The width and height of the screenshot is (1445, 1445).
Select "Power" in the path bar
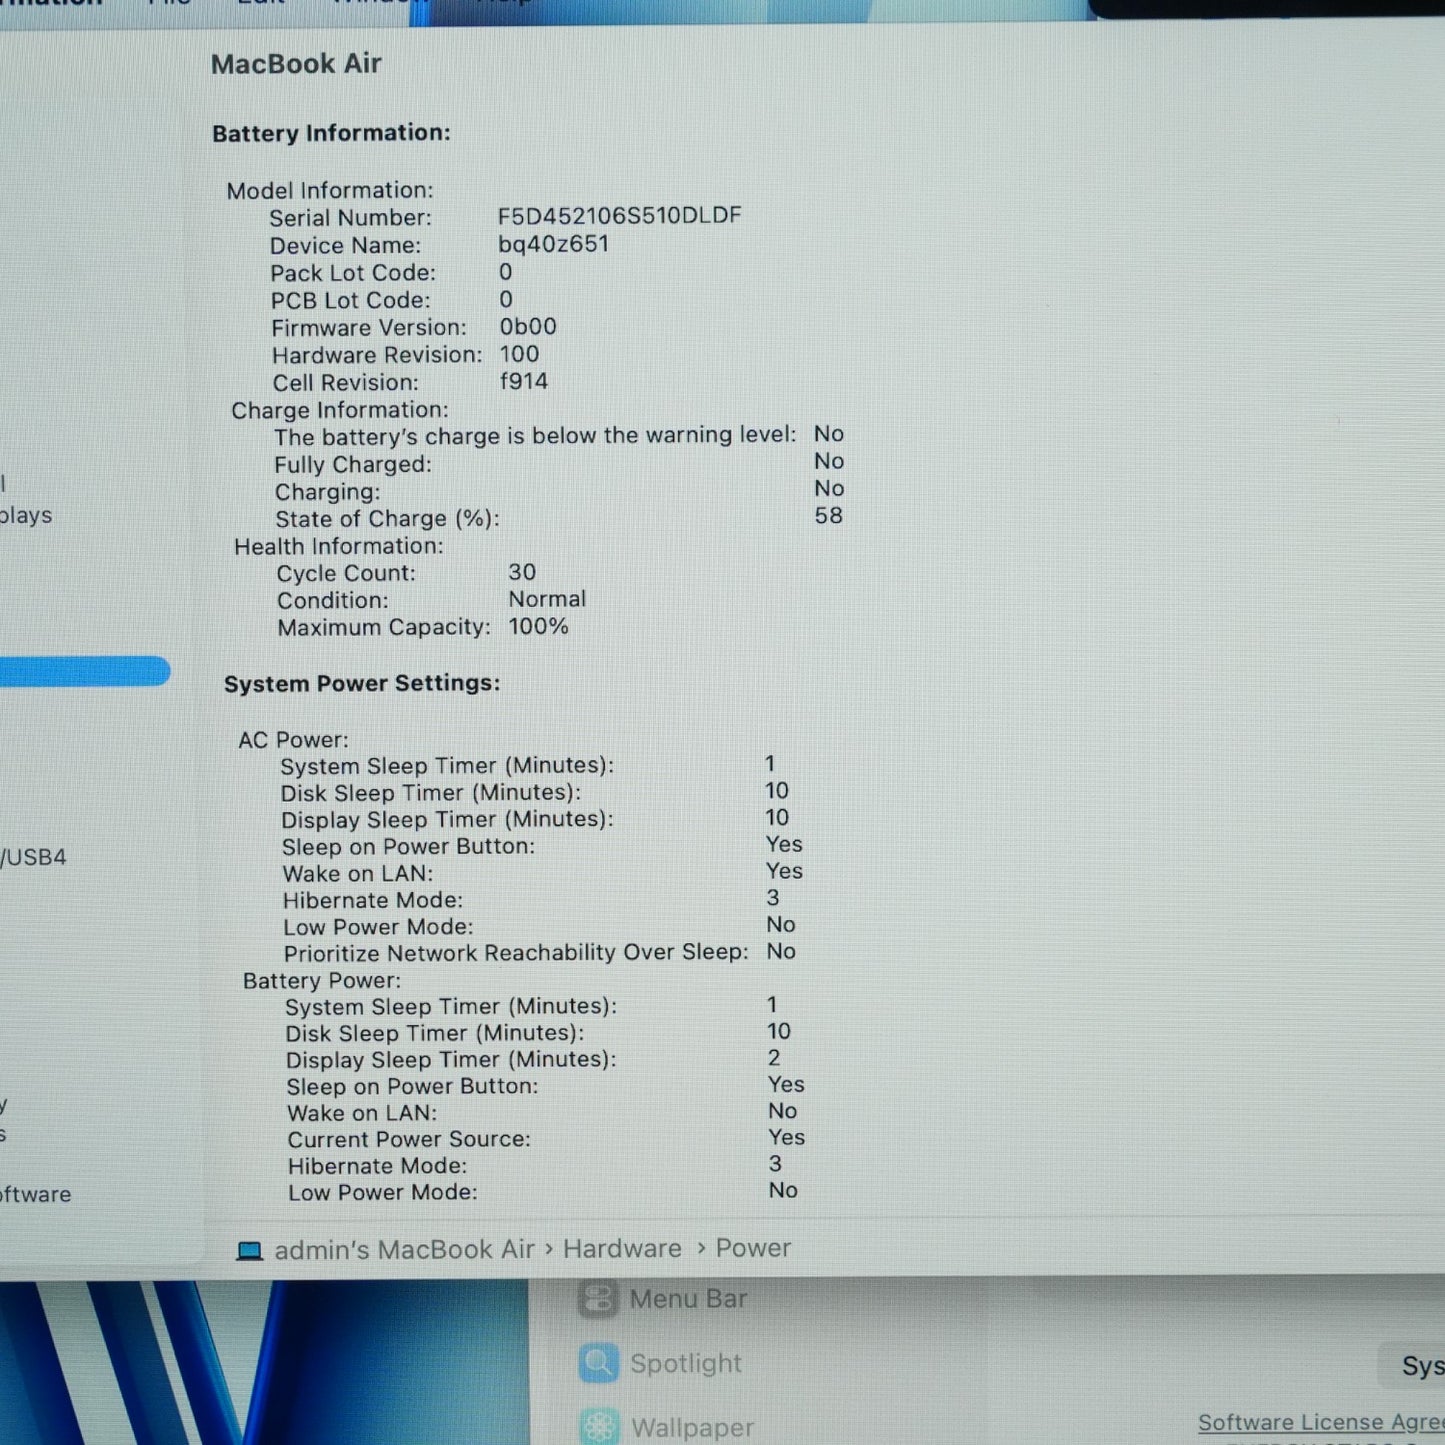753,1248
